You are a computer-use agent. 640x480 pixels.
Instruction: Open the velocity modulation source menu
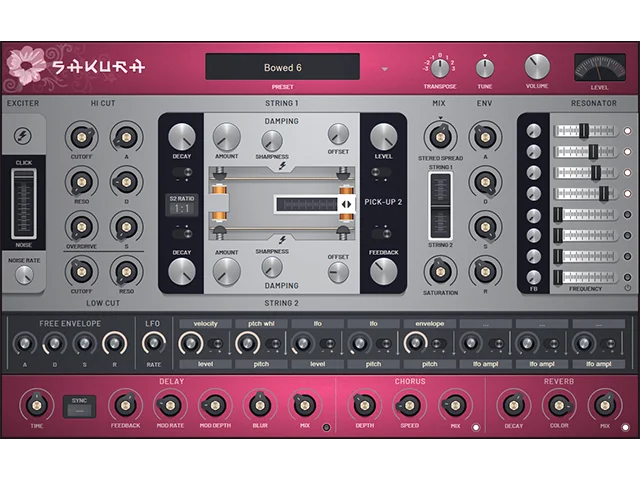[205, 324]
